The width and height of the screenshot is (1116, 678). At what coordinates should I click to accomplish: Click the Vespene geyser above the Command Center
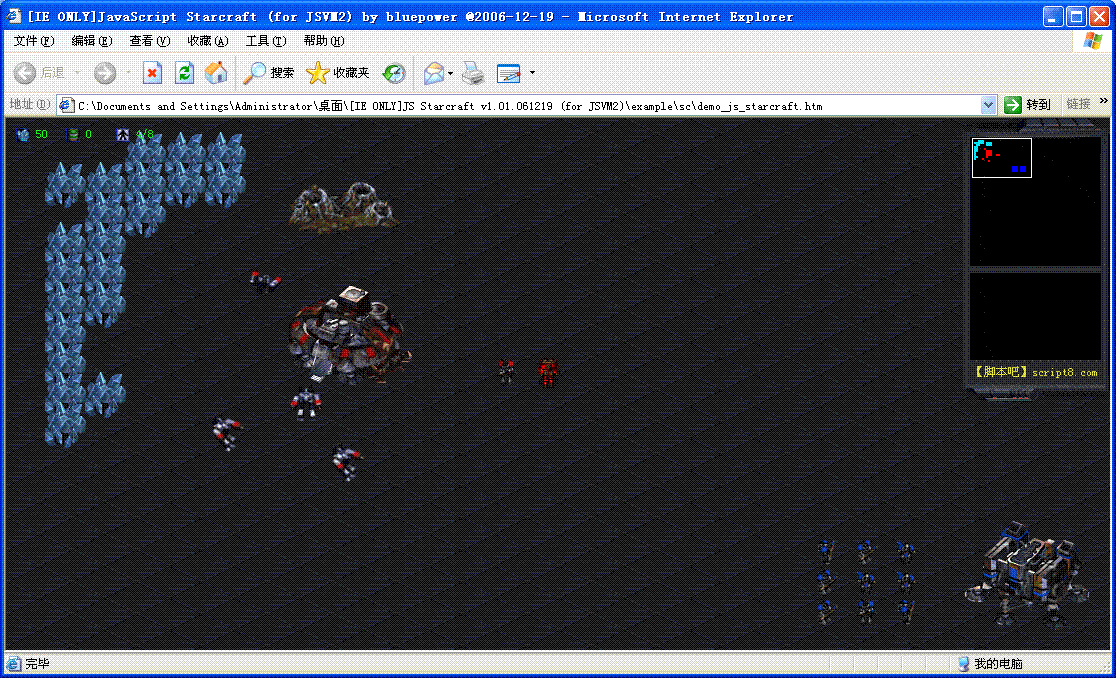[344, 207]
